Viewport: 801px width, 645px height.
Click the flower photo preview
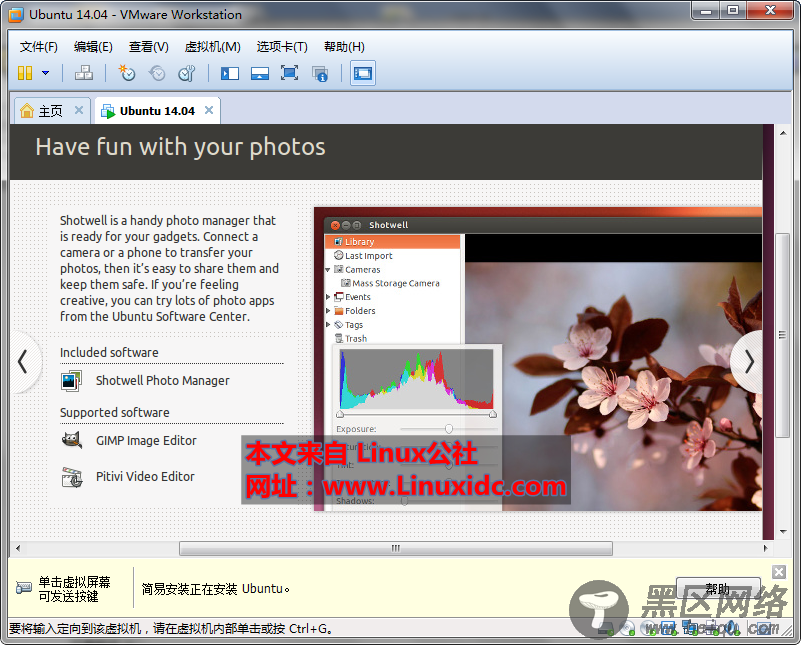613,386
